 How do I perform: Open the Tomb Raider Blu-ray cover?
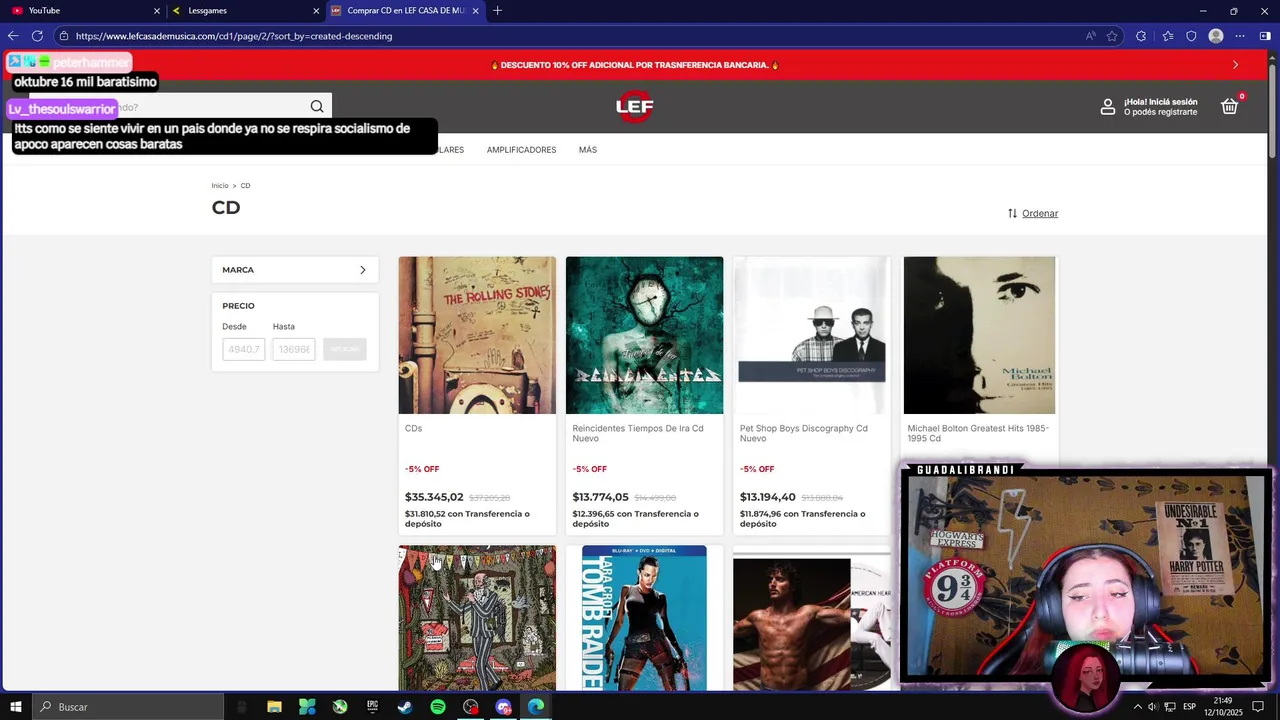(x=644, y=618)
